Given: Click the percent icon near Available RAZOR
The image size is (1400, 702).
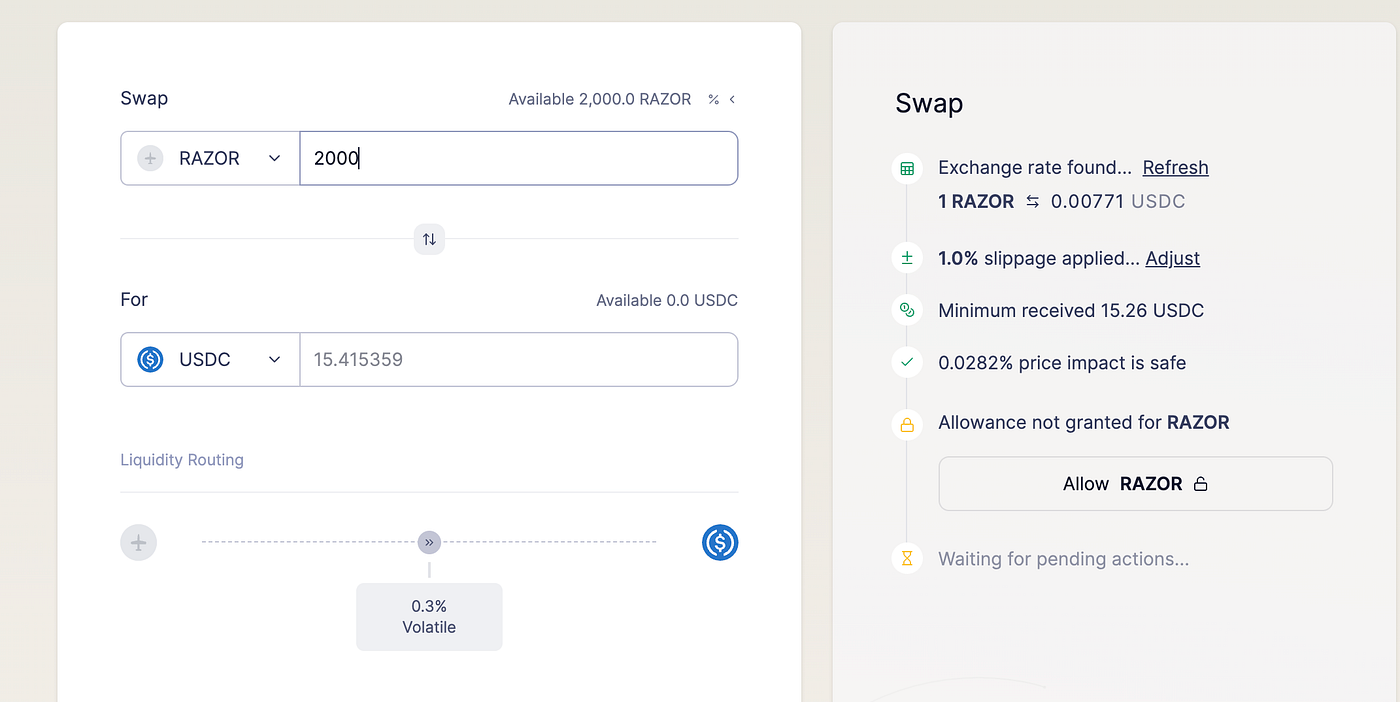Looking at the screenshot, I should 713,99.
